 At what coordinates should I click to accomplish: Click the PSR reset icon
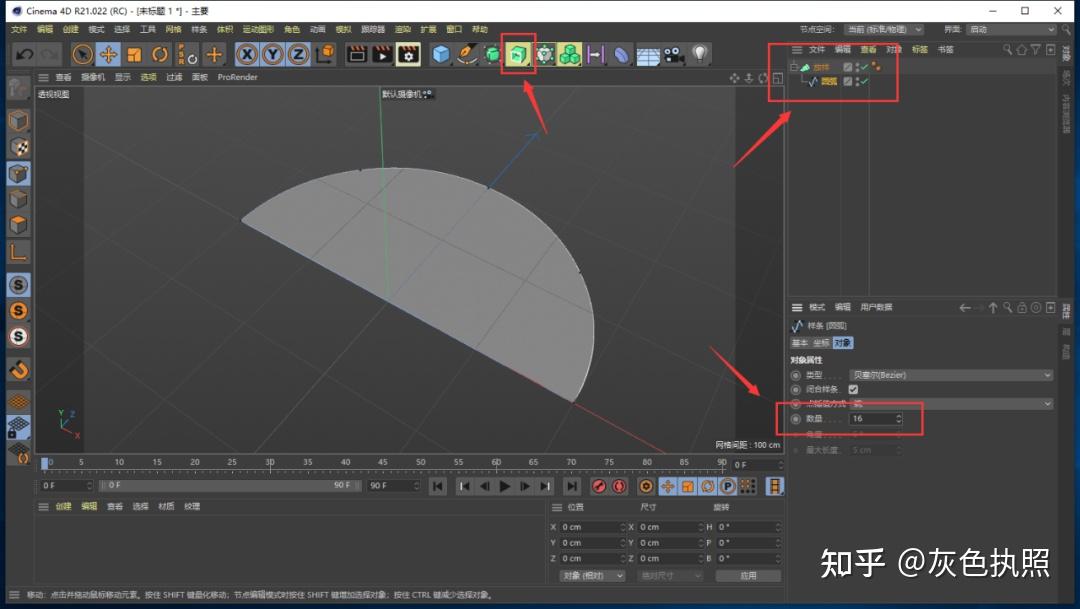click(186, 54)
